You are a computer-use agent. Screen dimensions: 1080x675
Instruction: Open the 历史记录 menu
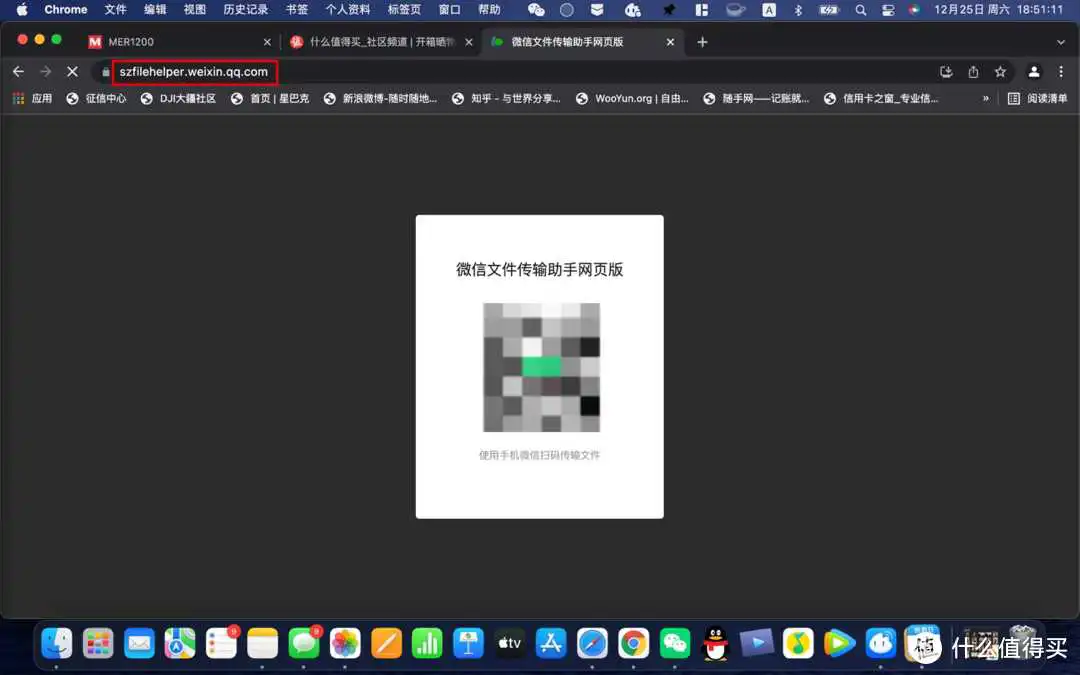click(246, 10)
